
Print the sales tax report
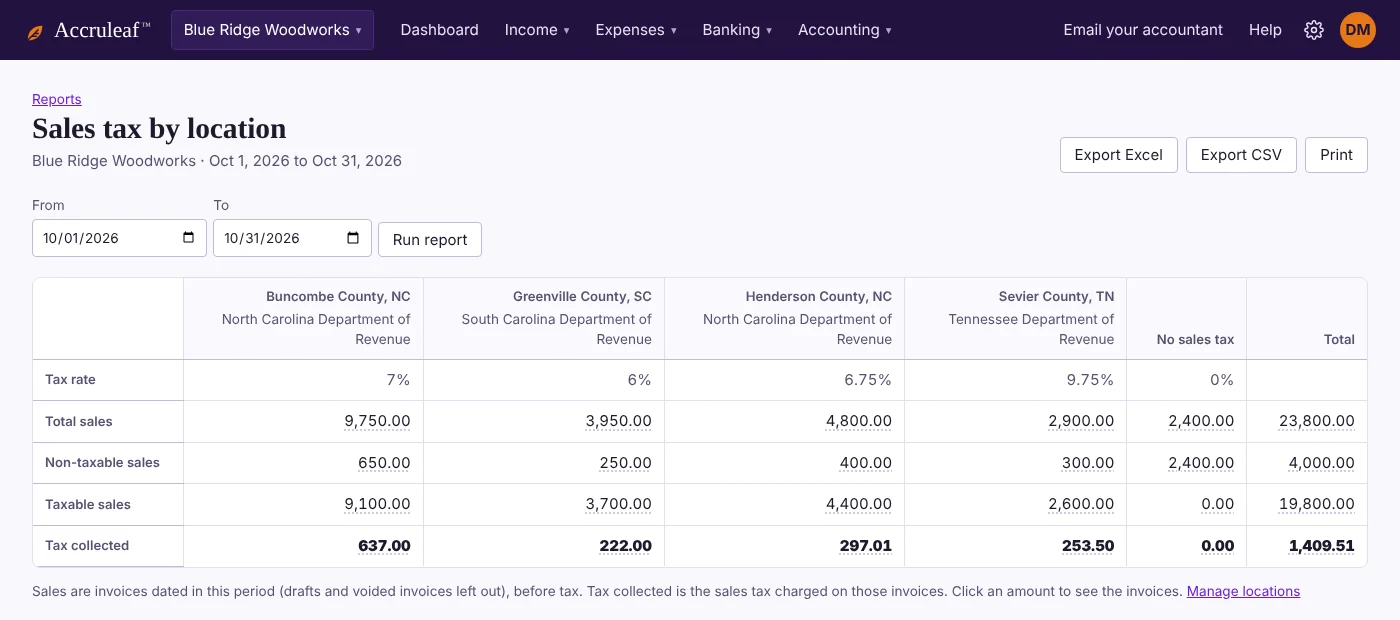[1336, 155]
